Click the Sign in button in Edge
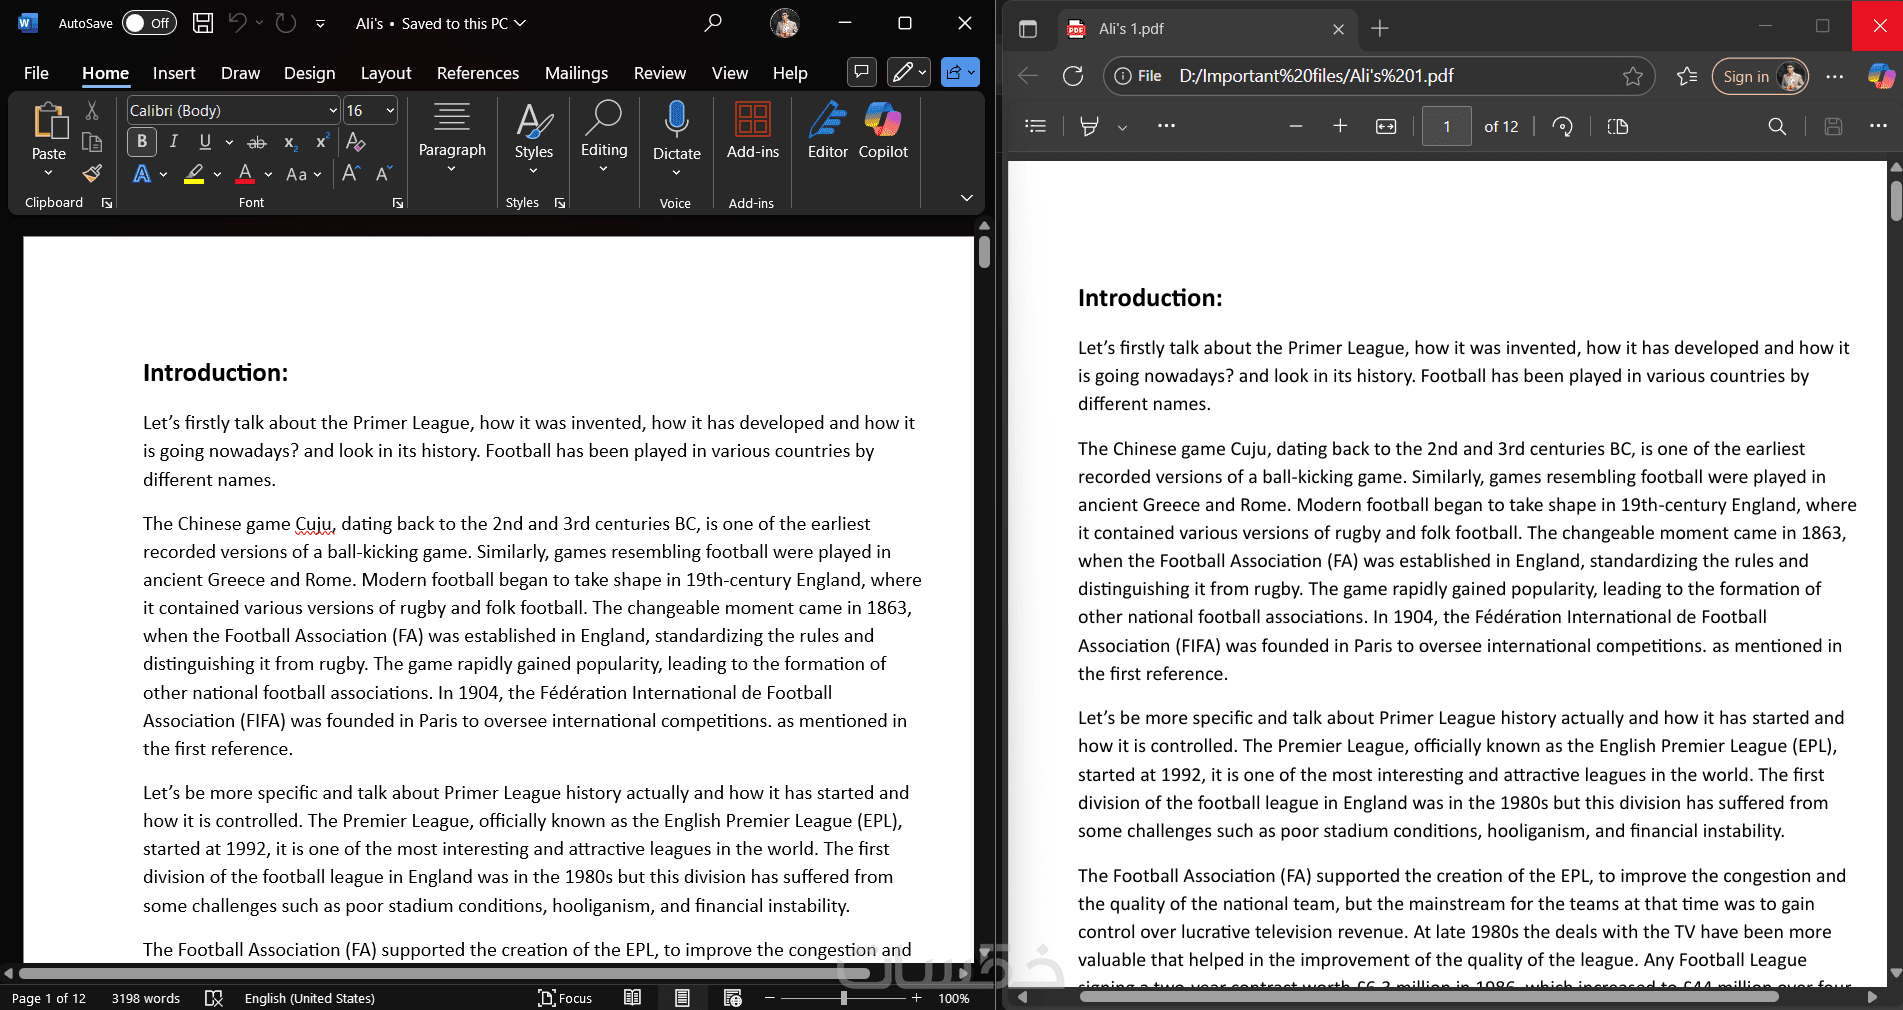 (x=1760, y=76)
